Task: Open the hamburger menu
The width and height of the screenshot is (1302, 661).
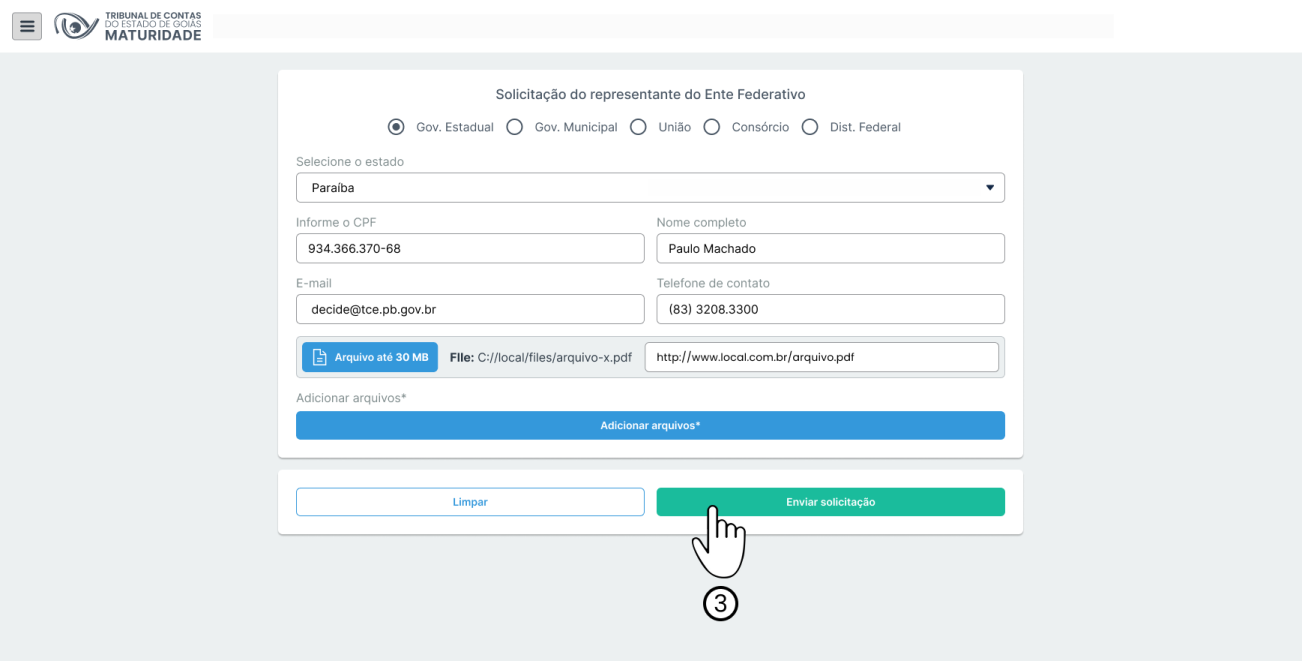Action: point(27,26)
